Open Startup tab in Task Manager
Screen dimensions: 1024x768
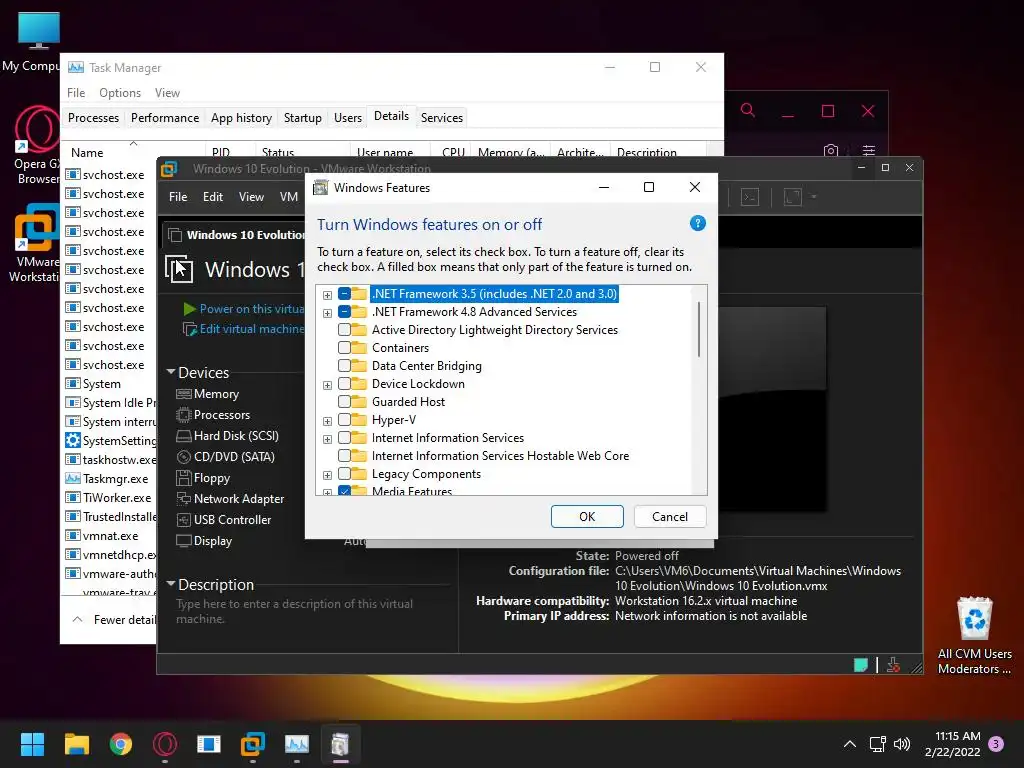tap(302, 118)
